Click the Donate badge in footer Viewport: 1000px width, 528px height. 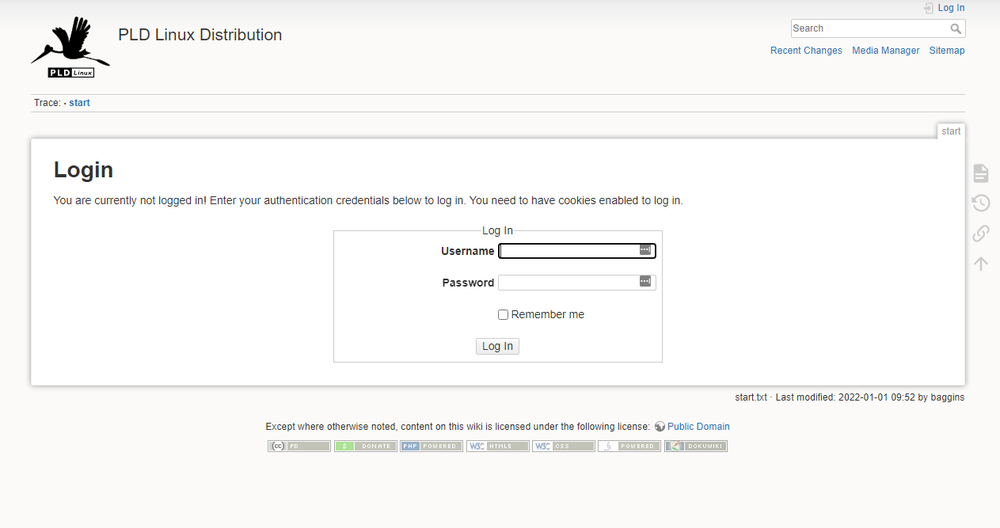pos(365,446)
